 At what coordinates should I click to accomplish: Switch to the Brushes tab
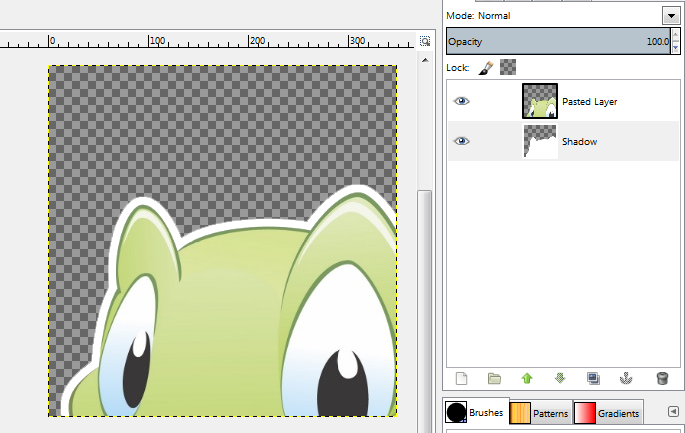(x=475, y=412)
